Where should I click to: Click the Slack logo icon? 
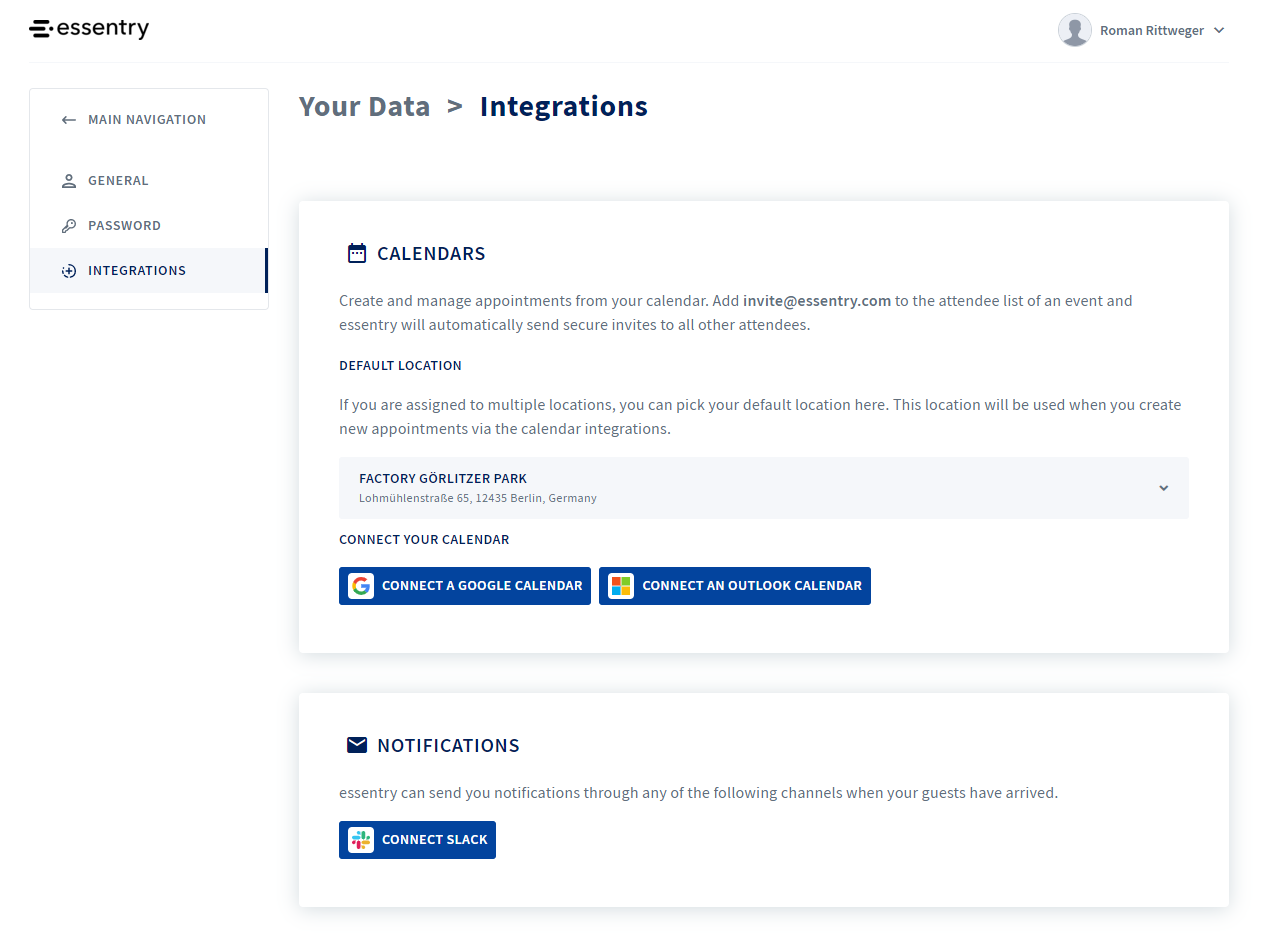(x=361, y=840)
